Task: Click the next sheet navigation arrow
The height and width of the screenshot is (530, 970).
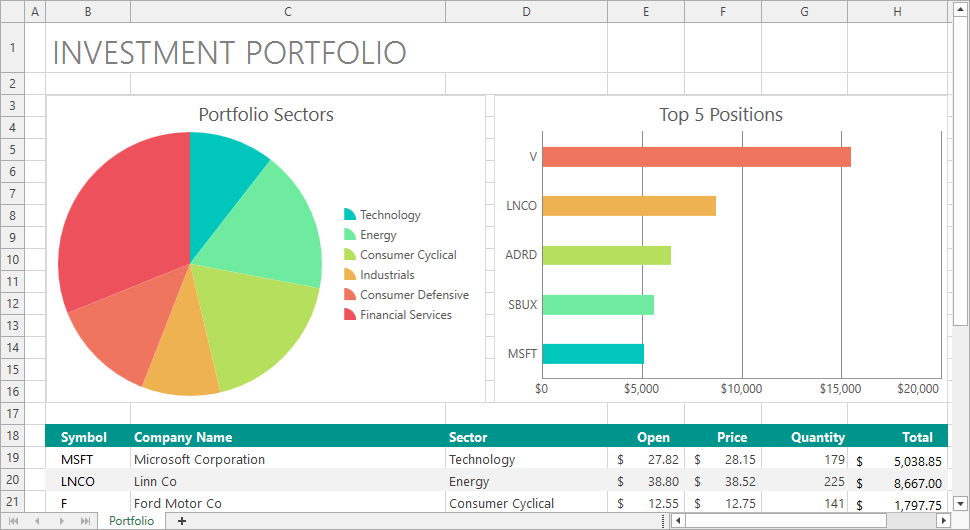Action: pos(62,521)
